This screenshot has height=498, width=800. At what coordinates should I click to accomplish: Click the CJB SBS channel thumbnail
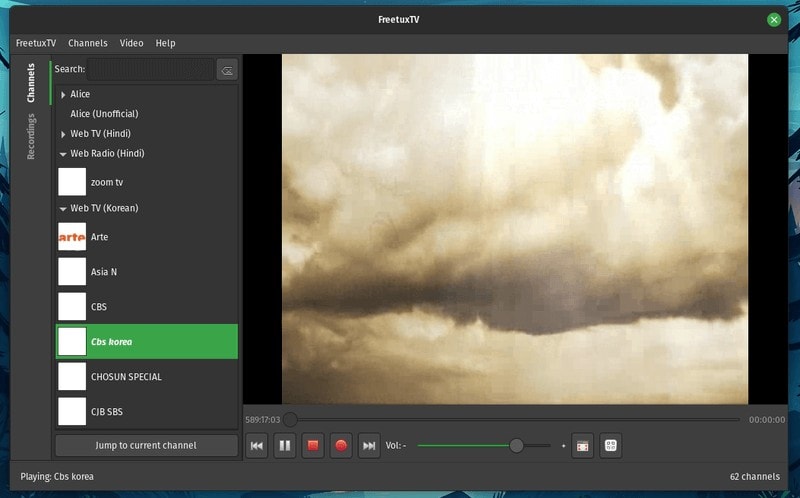coord(72,411)
